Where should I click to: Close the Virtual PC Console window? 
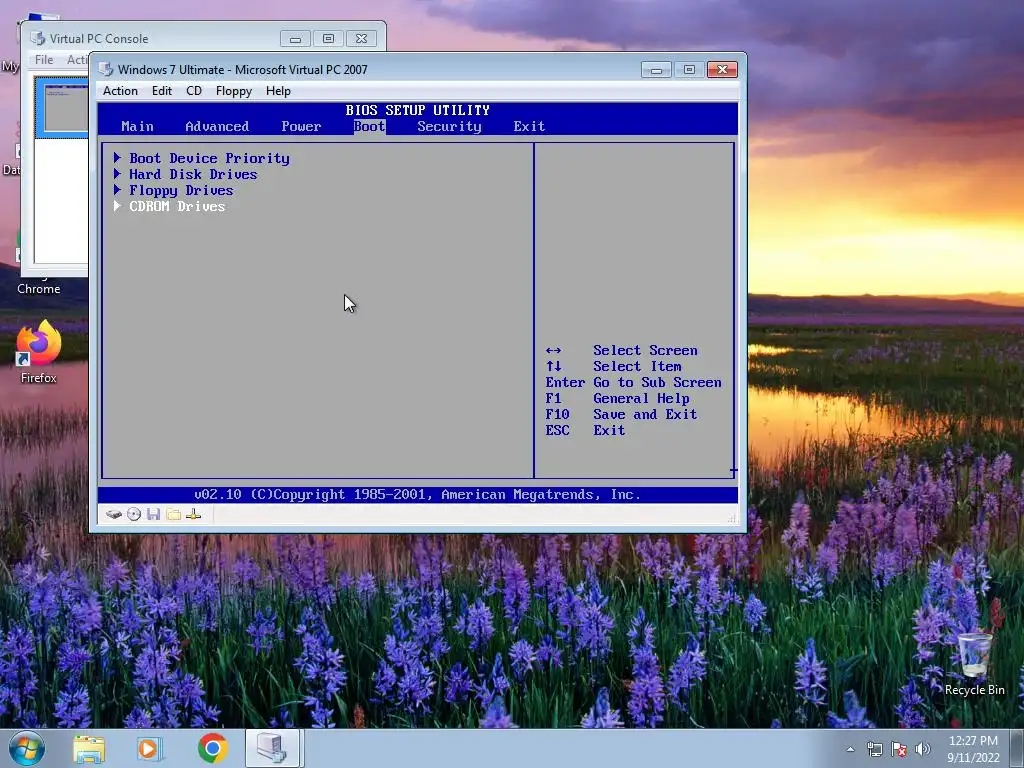click(x=361, y=39)
